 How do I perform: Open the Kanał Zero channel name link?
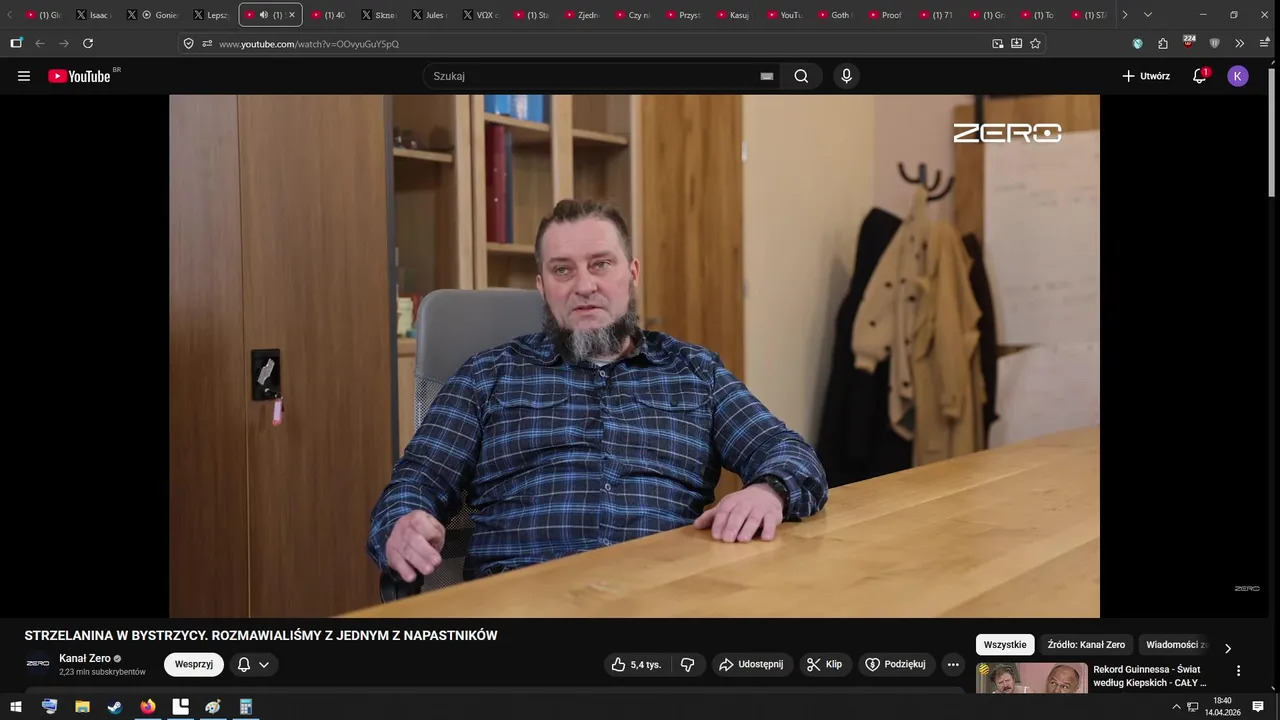click(85, 658)
